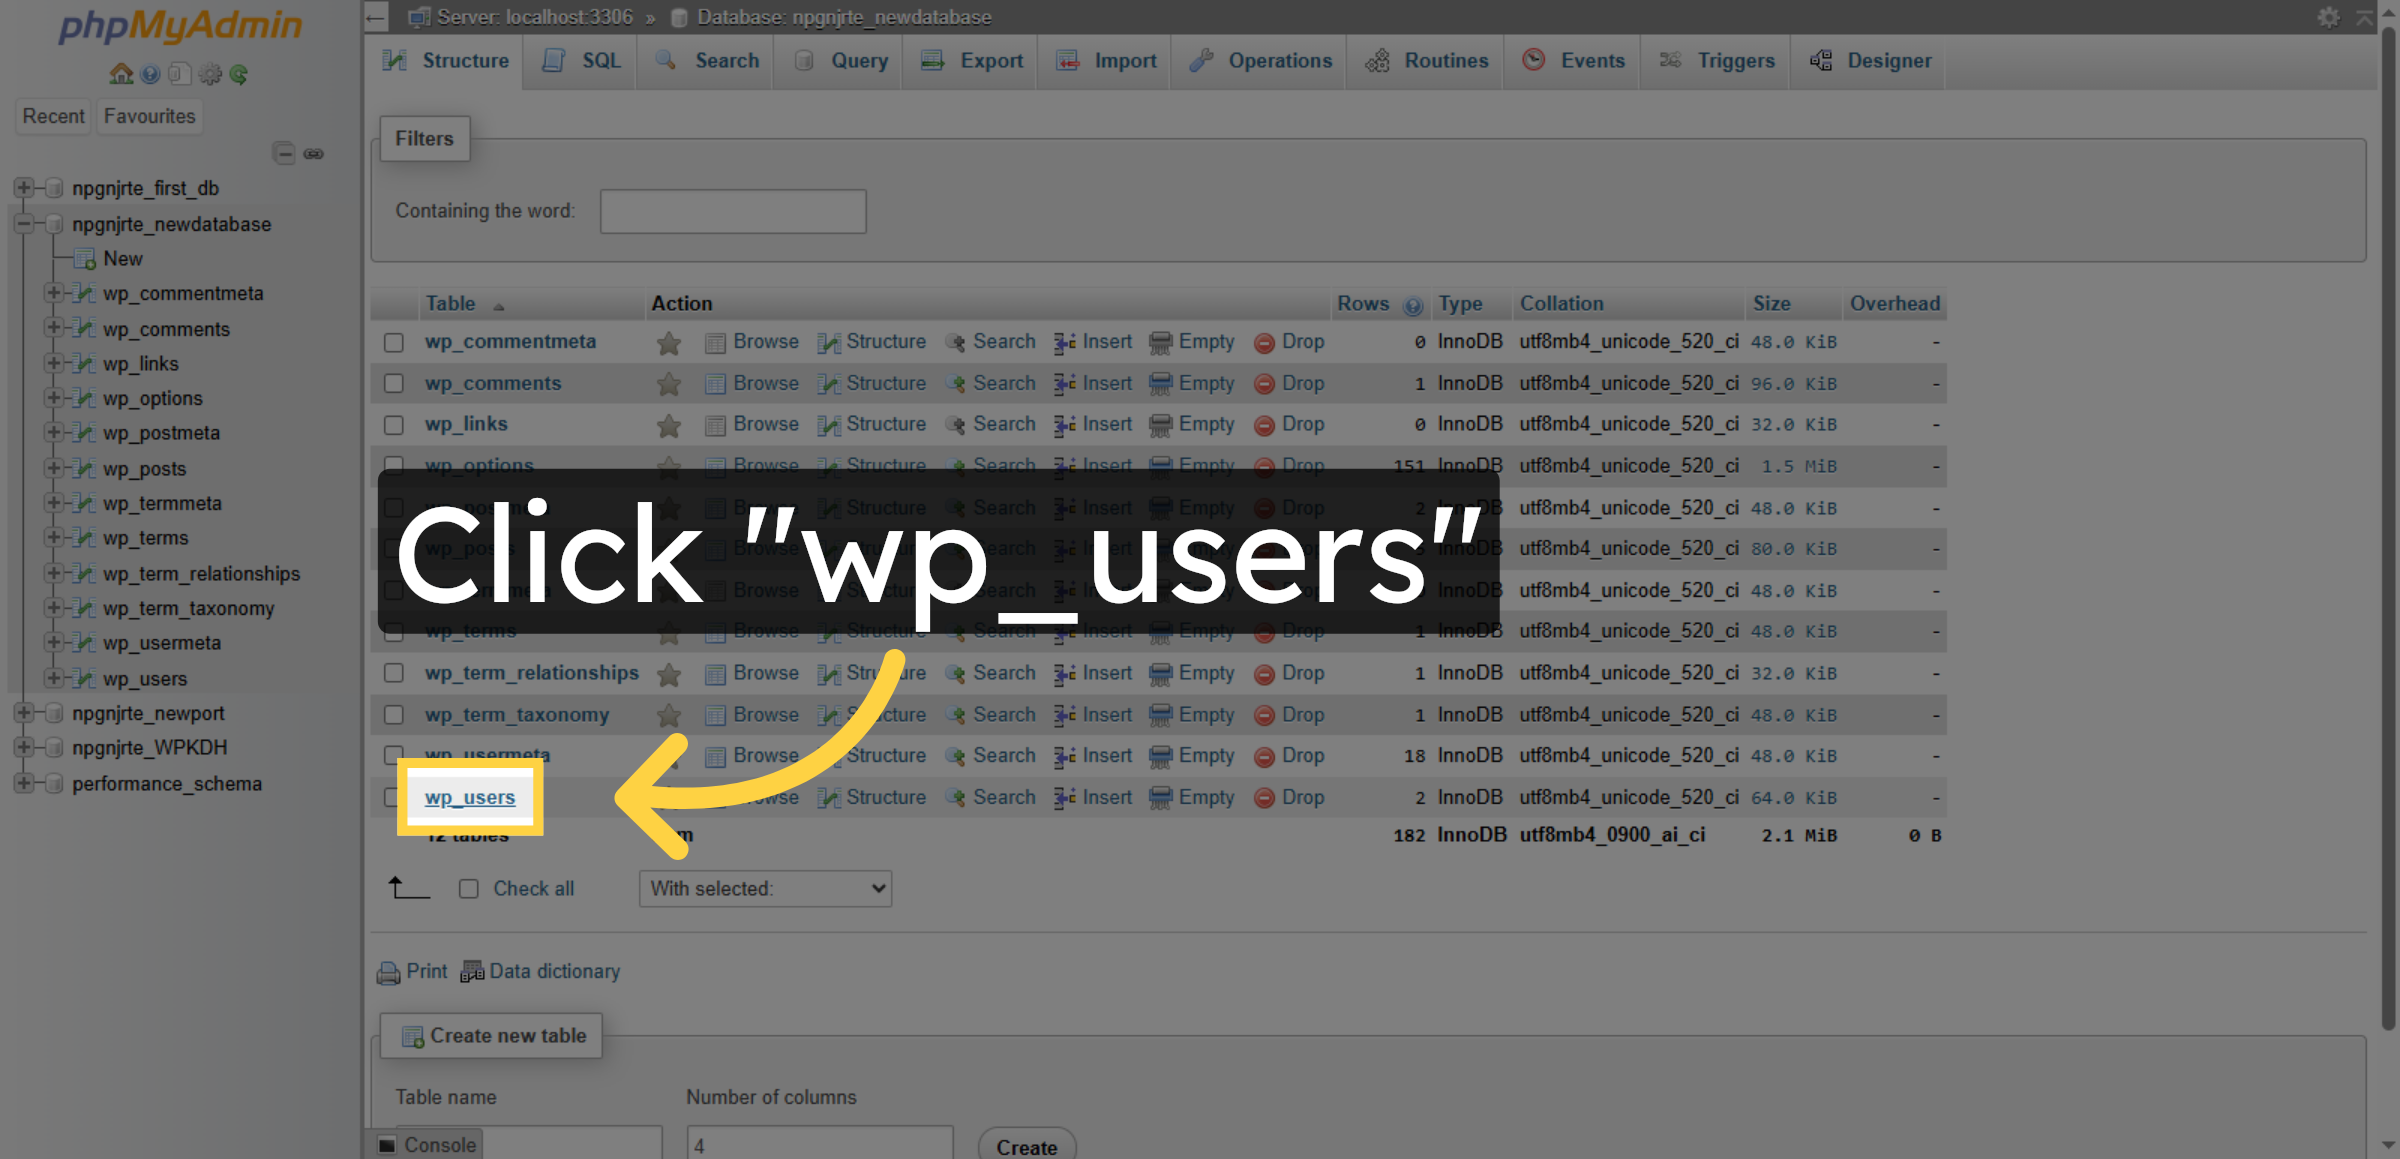Expand wp_posts in navigation tree
Image resolution: width=2400 pixels, height=1159 pixels.
click(x=54, y=468)
